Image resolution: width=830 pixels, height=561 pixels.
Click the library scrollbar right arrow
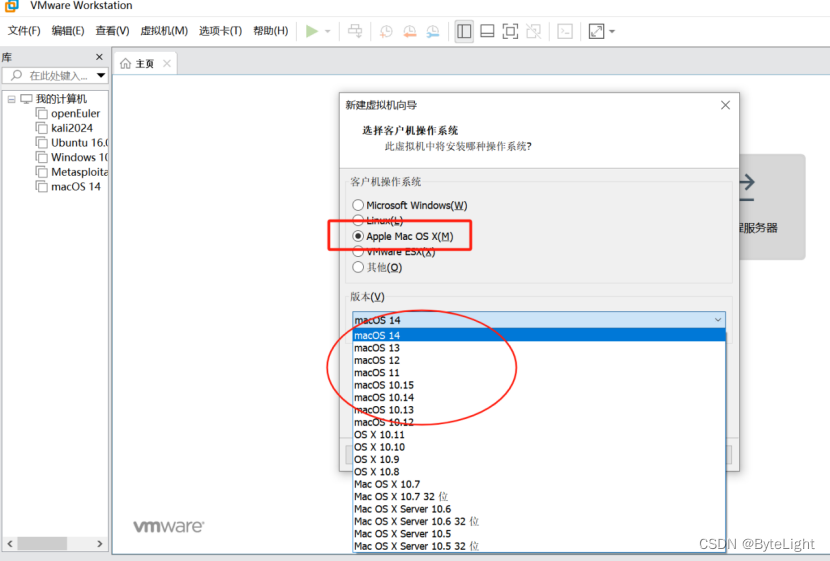100,544
